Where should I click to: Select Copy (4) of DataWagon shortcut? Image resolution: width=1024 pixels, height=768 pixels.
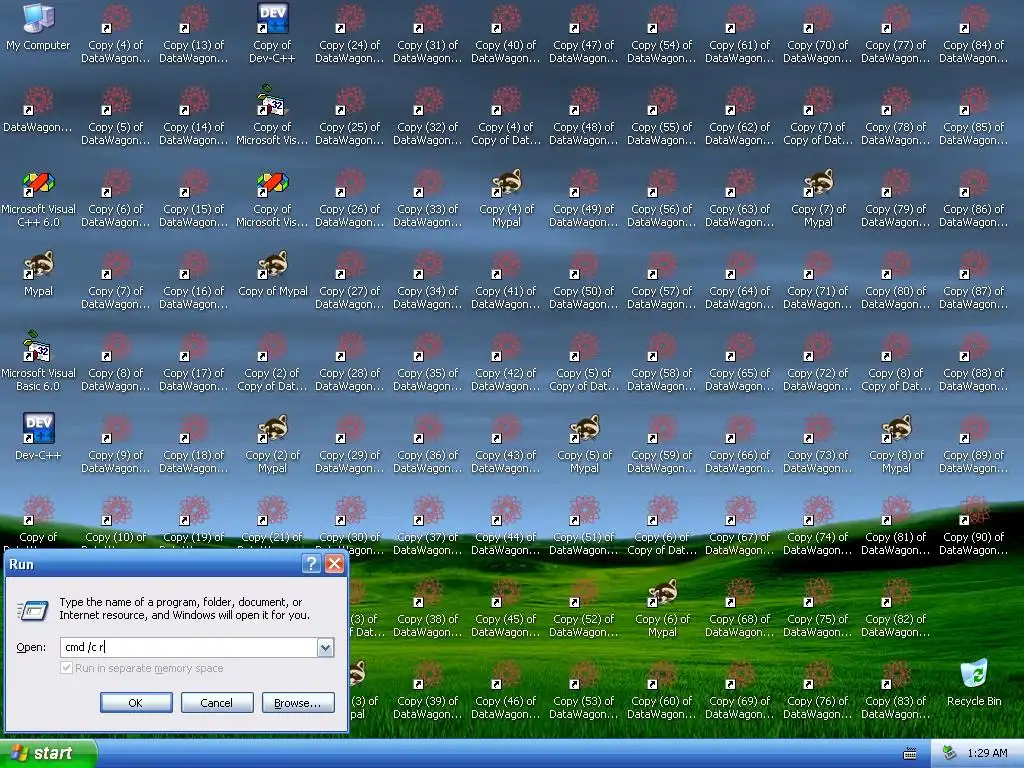116,34
